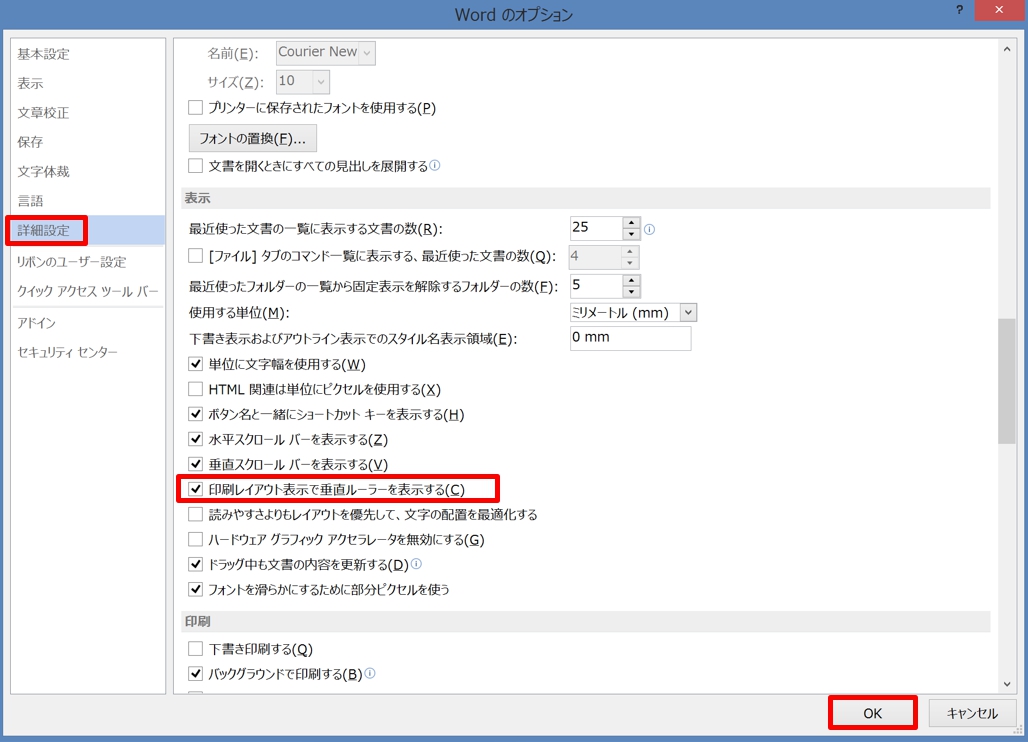Image resolution: width=1028 pixels, height=742 pixels.
Task: Uncheck バックグラウンドで印刷する option
Action: click(195, 674)
